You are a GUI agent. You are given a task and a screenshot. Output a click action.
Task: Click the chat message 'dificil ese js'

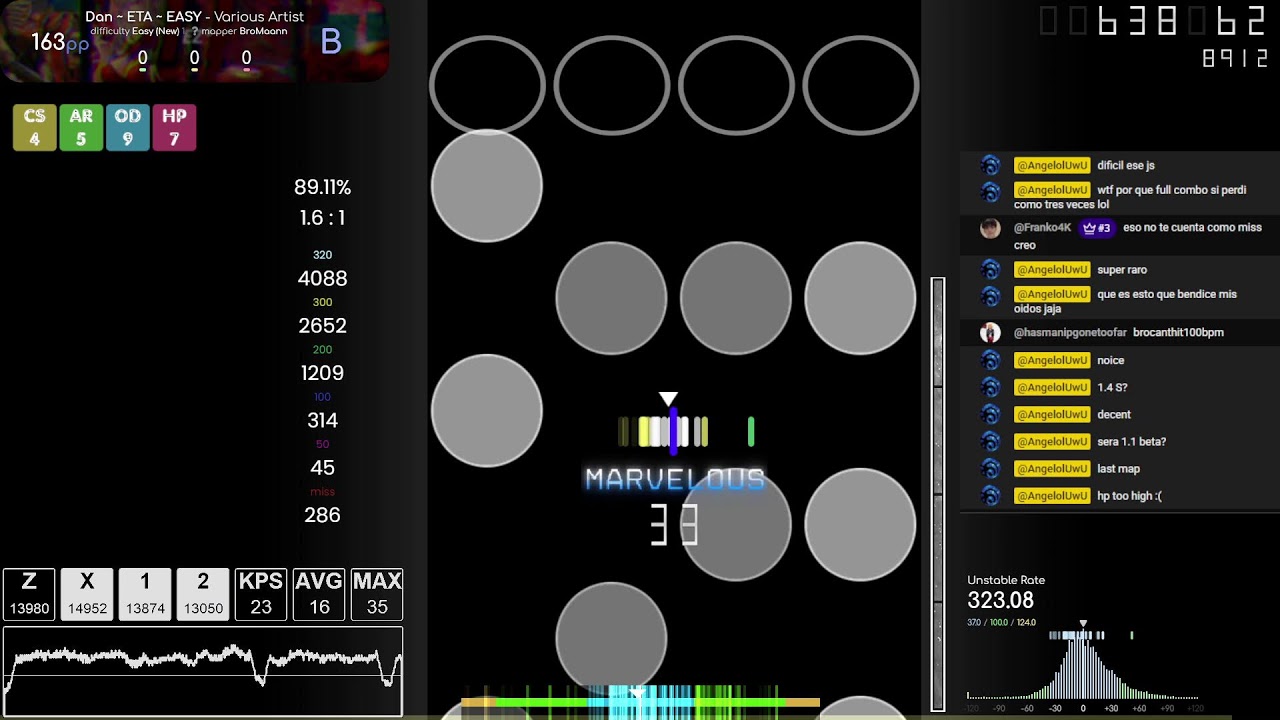[1126, 166]
